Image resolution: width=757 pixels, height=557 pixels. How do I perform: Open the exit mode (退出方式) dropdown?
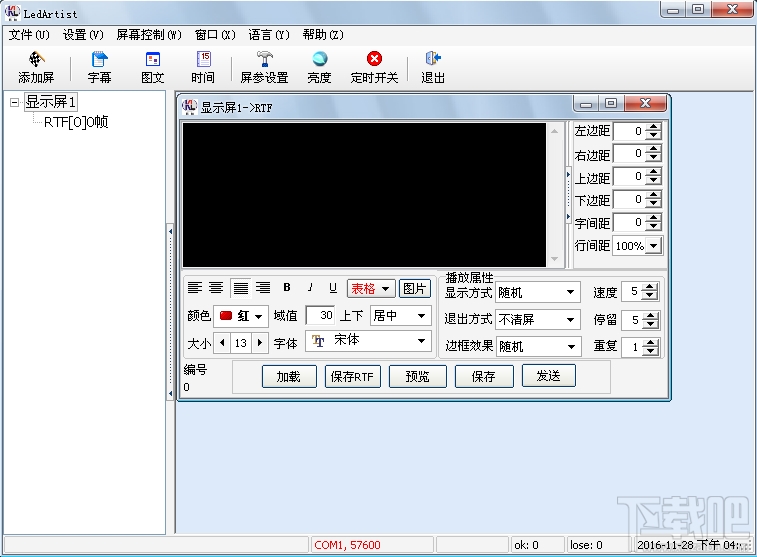(538, 320)
